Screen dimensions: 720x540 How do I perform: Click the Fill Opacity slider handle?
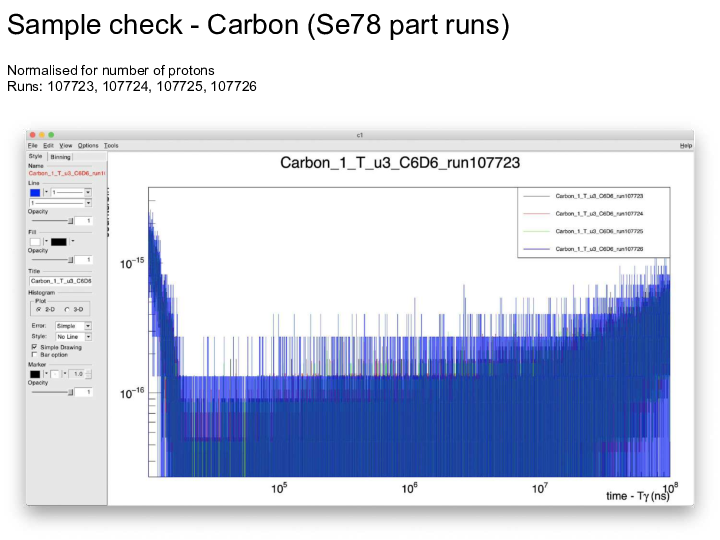tap(71, 260)
